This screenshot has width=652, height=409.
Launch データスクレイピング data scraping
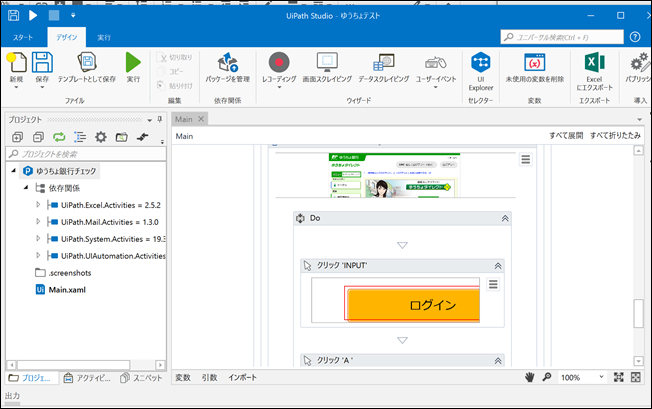coord(383,67)
